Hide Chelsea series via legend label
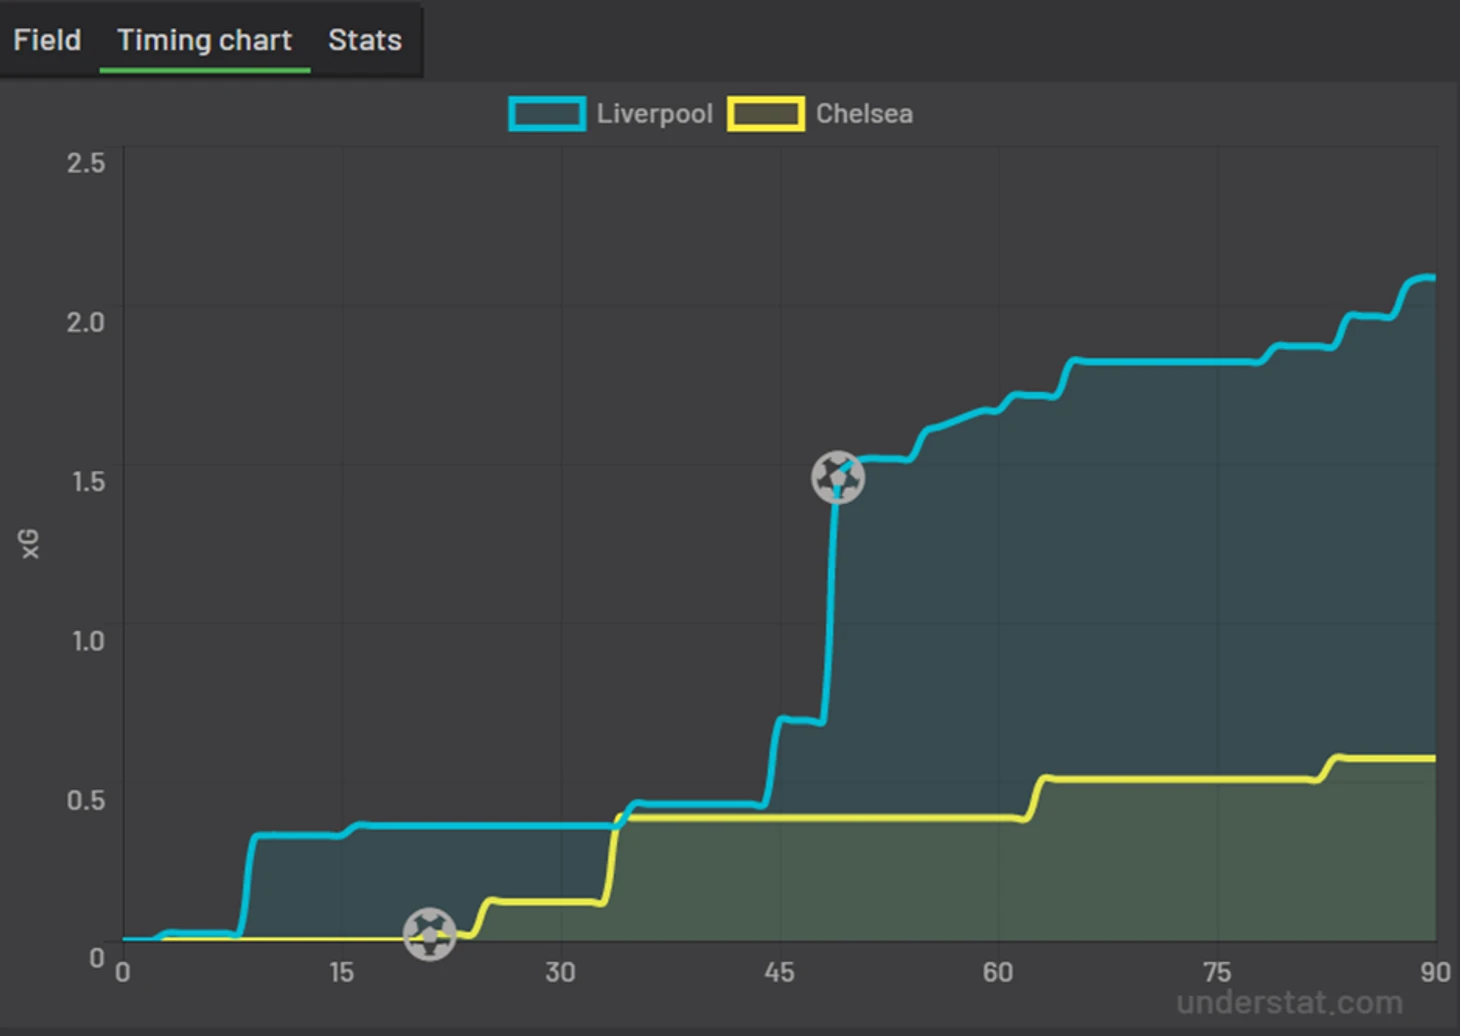This screenshot has width=1460, height=1036. [x=864, y=114]
